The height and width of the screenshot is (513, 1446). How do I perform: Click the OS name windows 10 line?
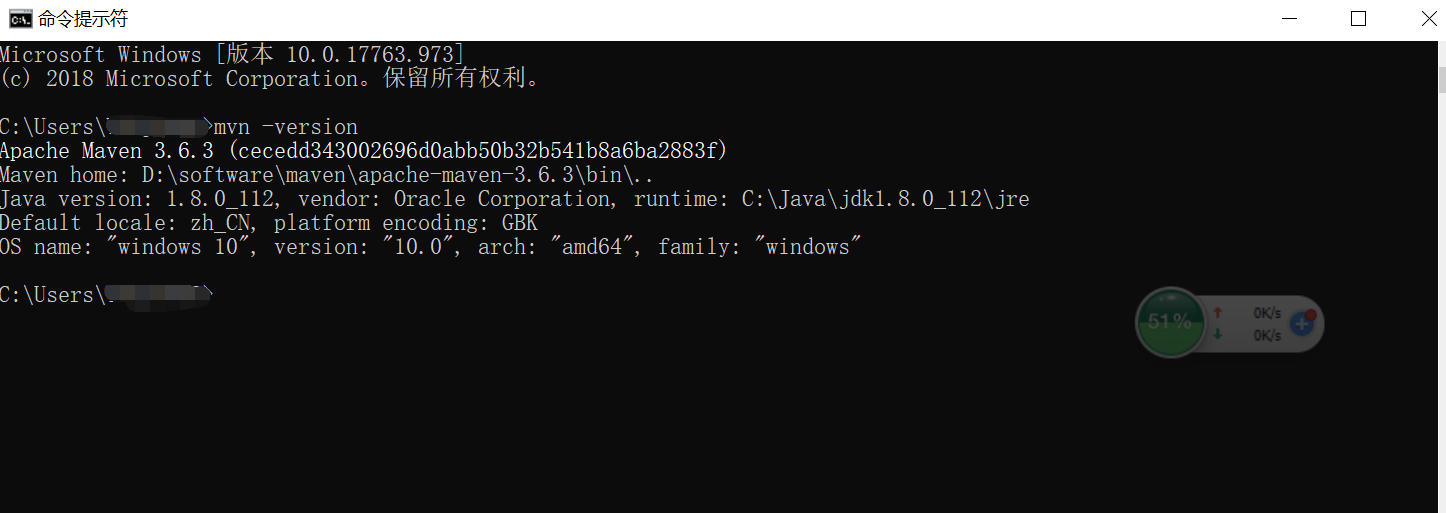pos(430,247)
